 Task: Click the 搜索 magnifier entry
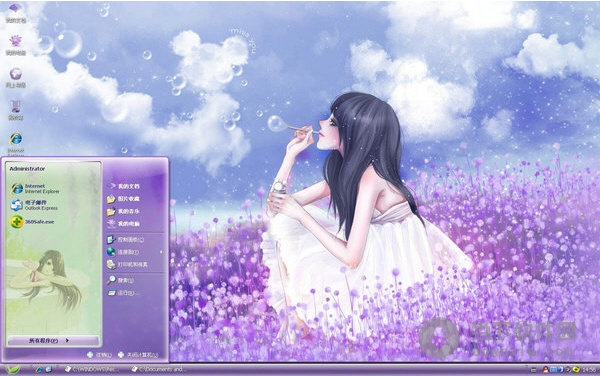click(x=121, y=280)
